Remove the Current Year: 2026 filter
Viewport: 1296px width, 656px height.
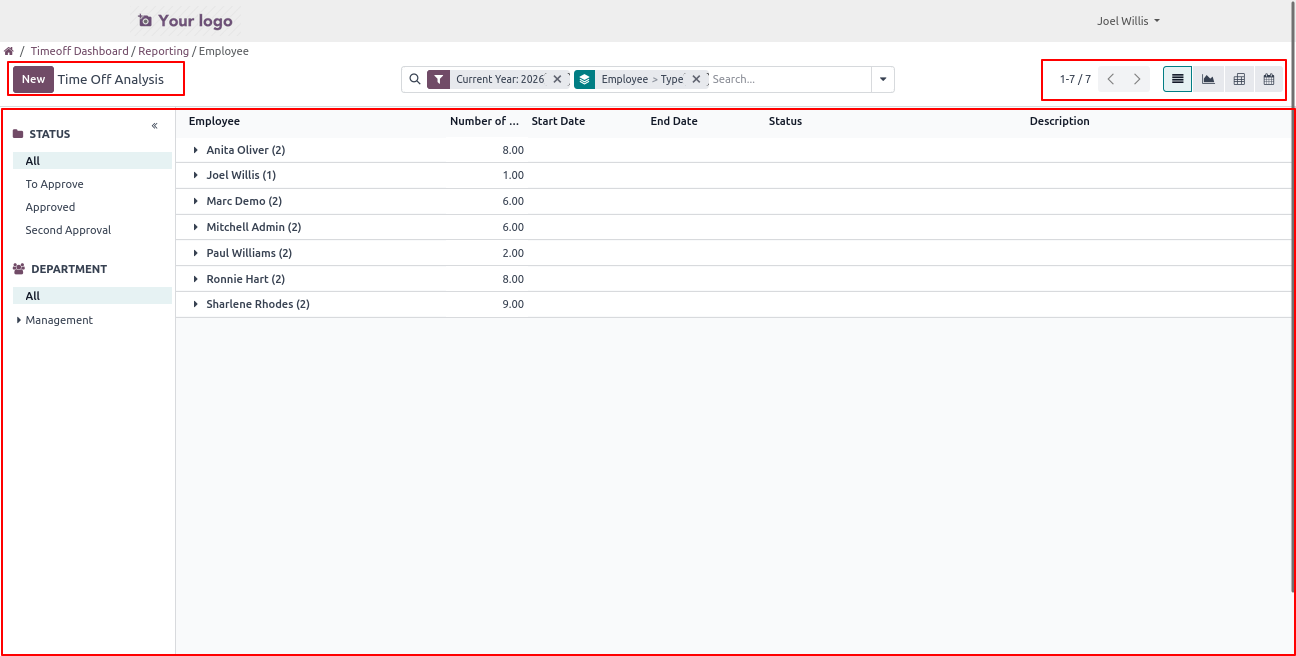pyautogui.click(x=557, y=79)
